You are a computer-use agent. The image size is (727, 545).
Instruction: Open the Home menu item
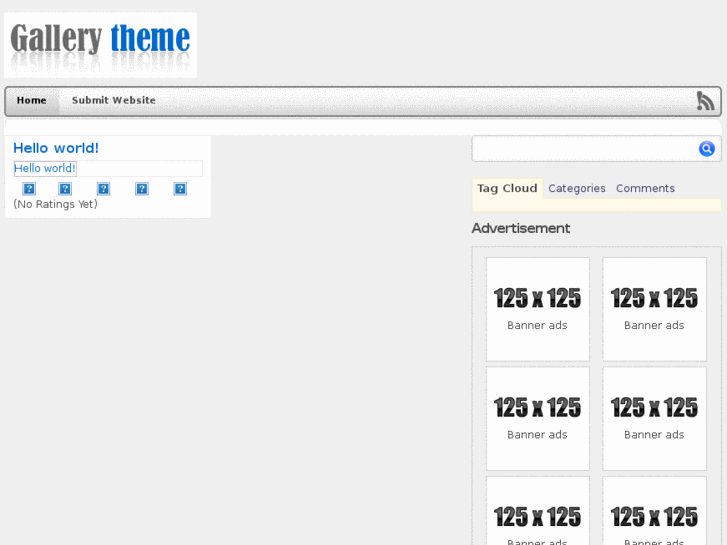coord(32,100)
